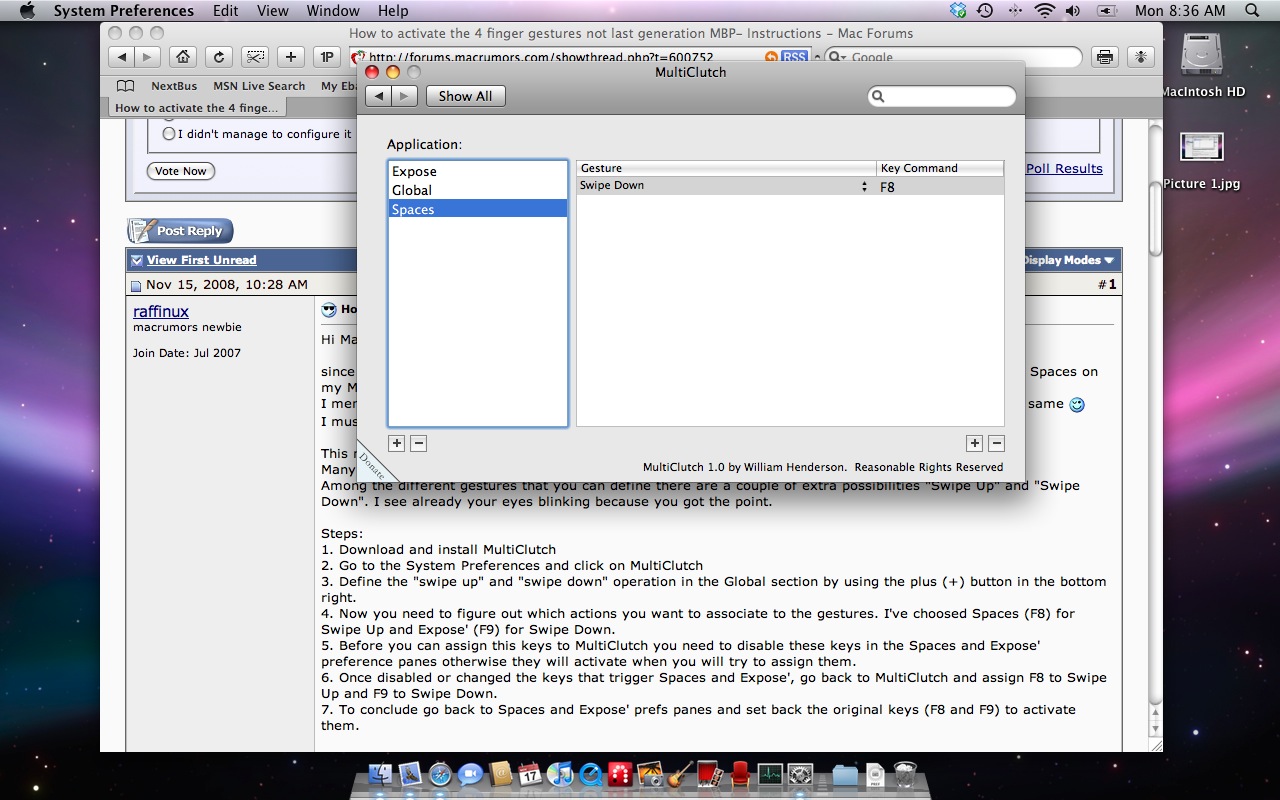
Task: Open MSN Live Search bookmark
Action: (x=259, y=86)
